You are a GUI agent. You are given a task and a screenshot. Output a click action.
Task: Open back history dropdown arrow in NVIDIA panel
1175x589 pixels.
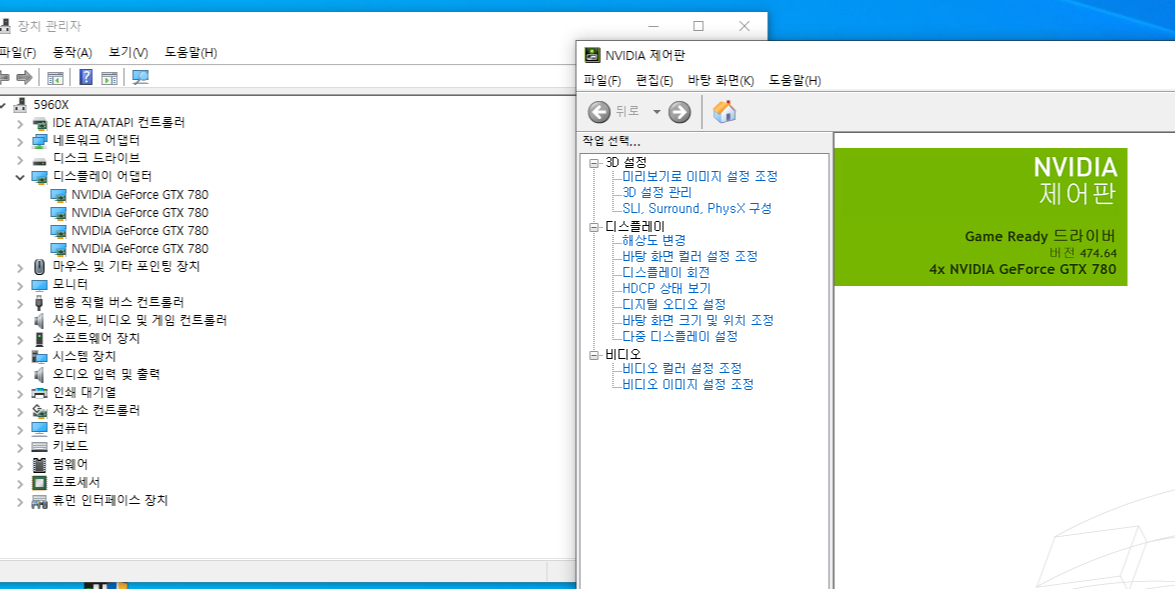[x=656, y=112]
